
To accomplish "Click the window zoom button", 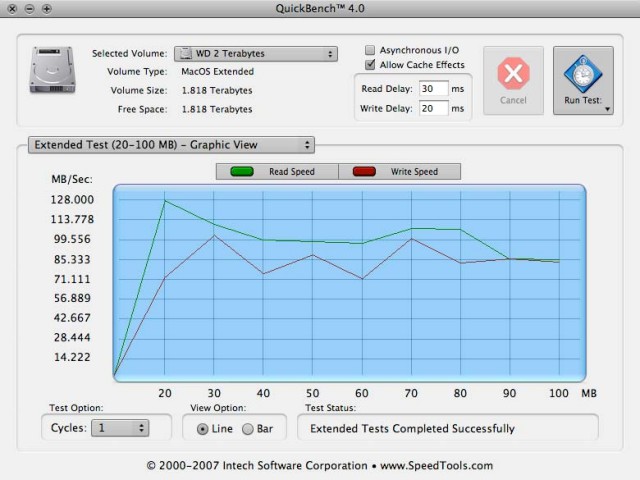I will (x=47, y=9).
